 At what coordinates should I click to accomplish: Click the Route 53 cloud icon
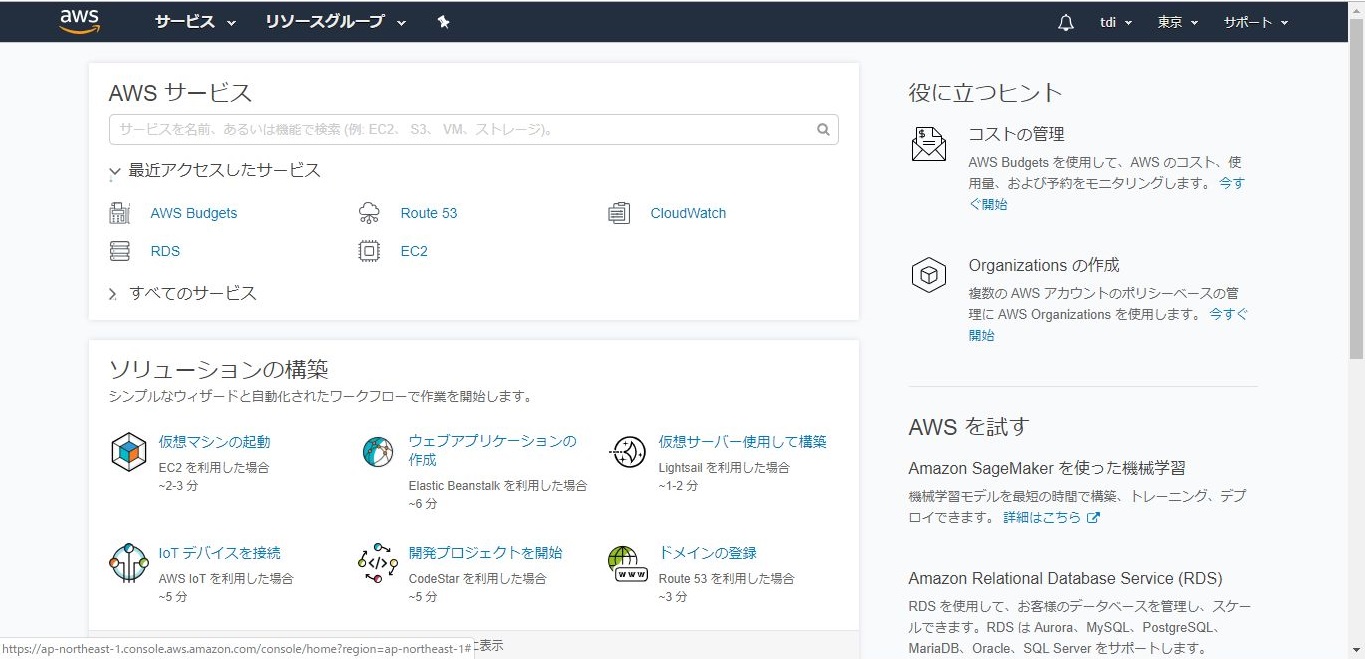pyautogui.click(x=369, y=213)
